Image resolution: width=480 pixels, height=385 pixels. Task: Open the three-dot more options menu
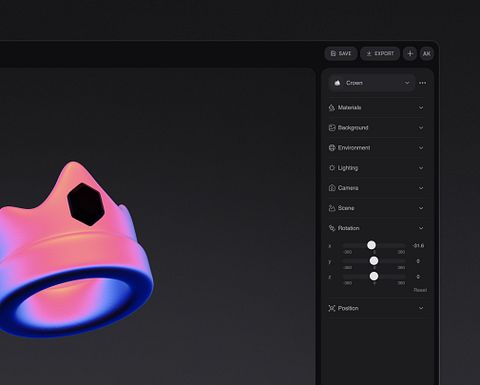tap(422, 83)
